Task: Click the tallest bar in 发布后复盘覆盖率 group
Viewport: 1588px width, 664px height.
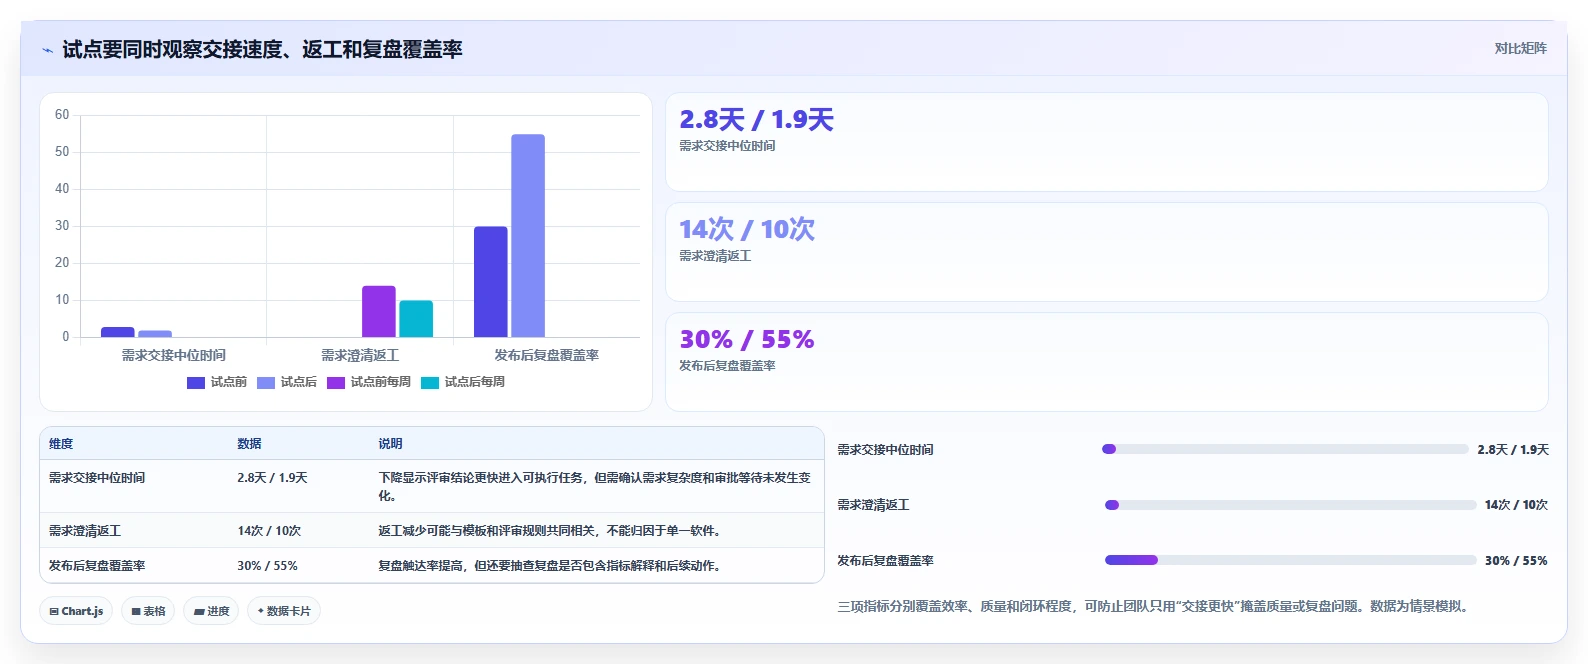Action: (528, 236)
